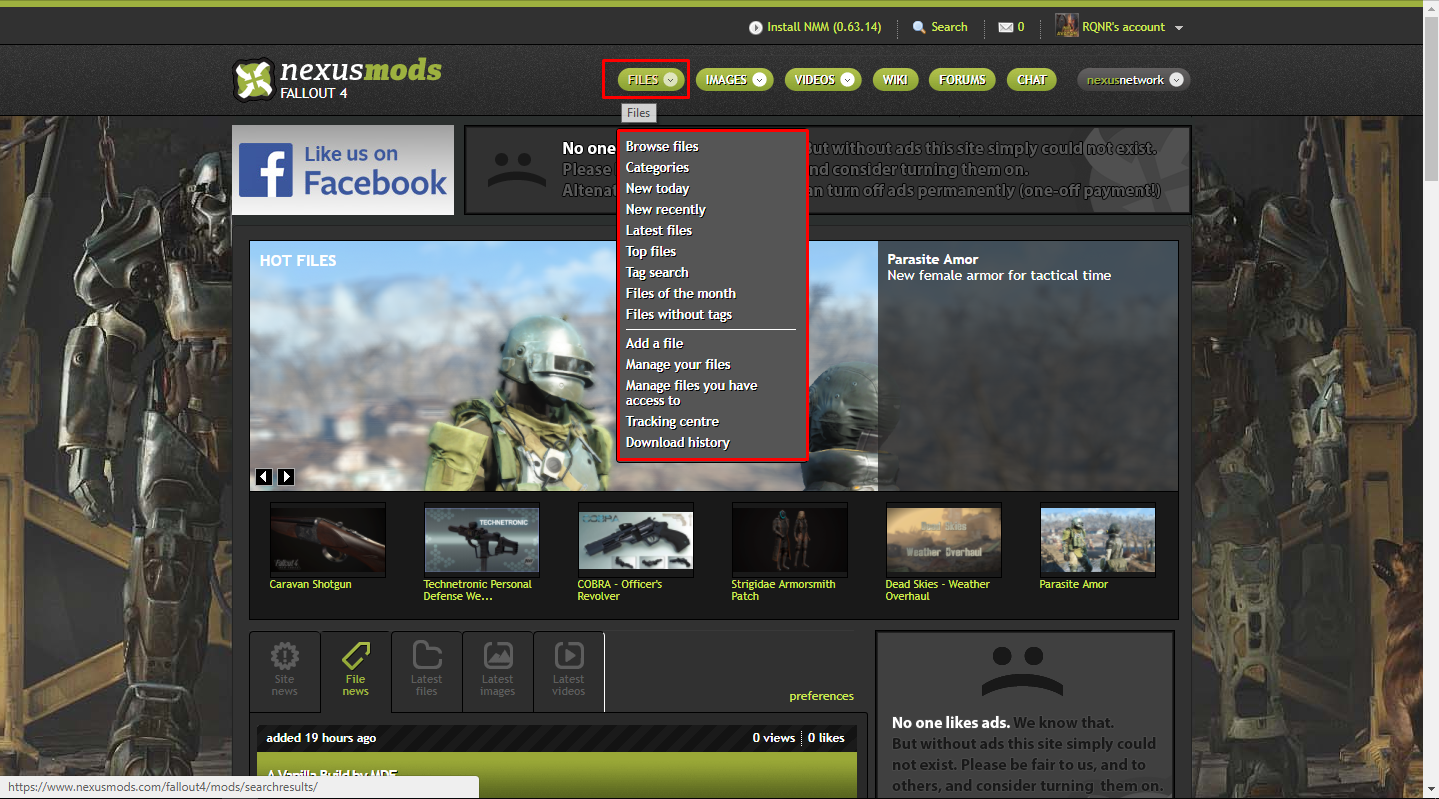Viewport: 1439px width, 799px height.
Task: Choose New recently in the Files menu
Action: click(665, 209)
